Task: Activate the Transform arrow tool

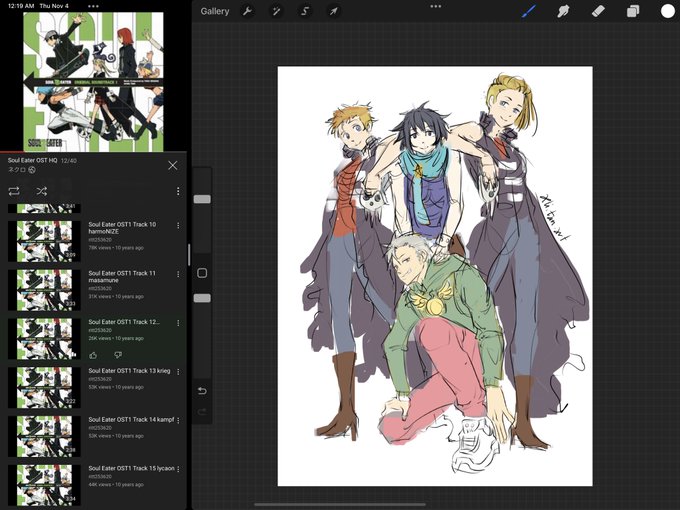Action: pos(333,11)
